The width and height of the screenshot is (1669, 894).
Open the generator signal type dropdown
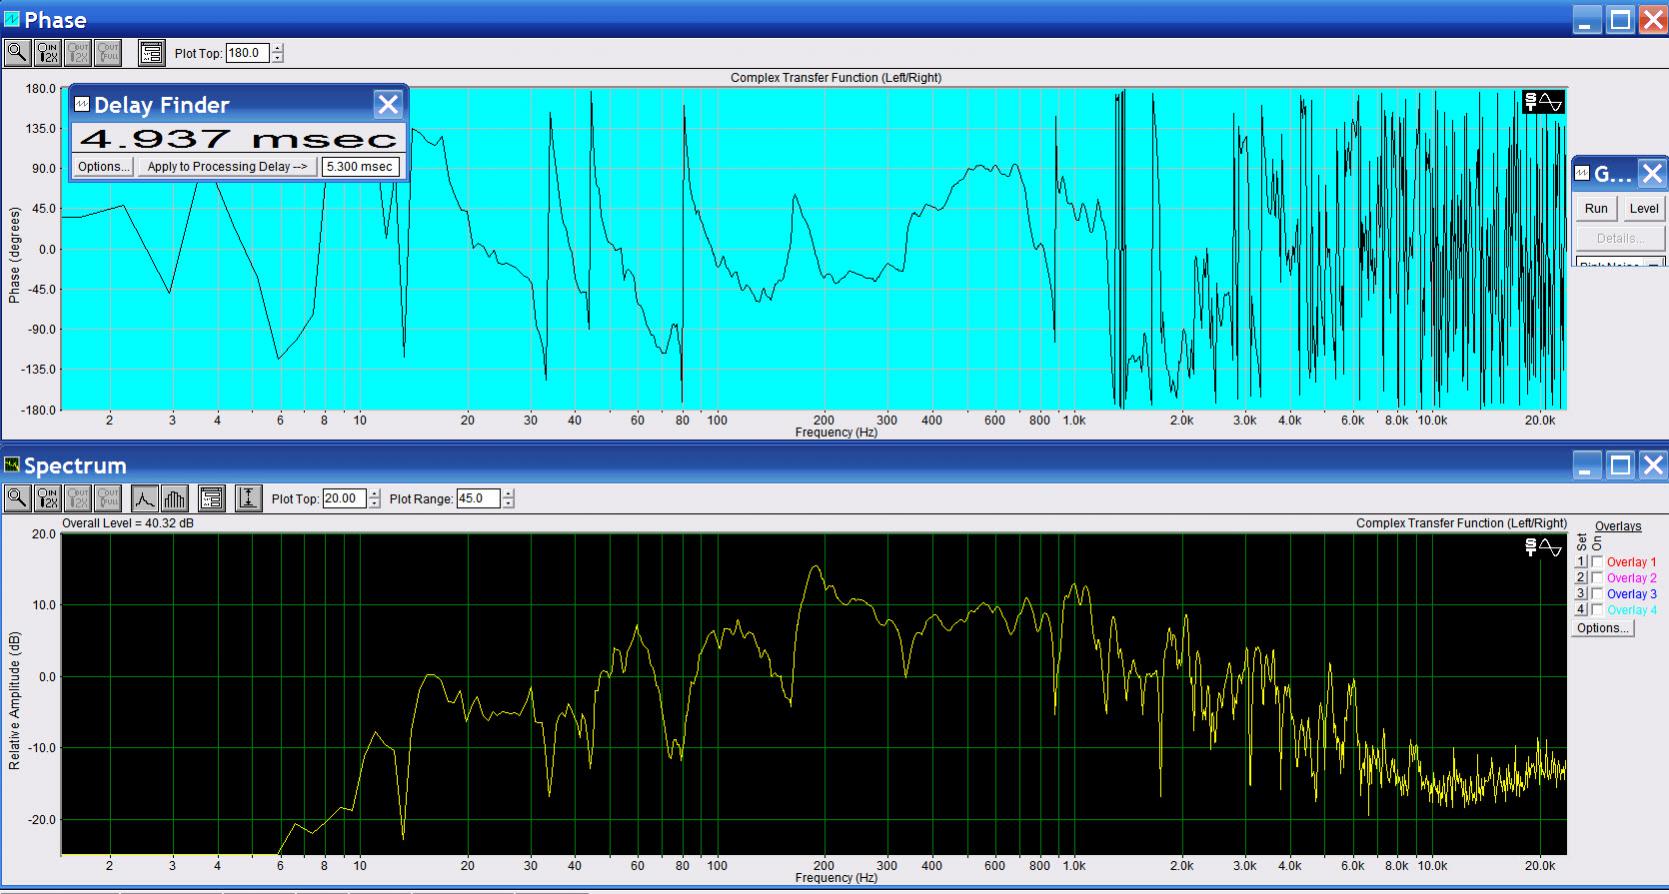pyautogui.click(x=1654, y=264)
